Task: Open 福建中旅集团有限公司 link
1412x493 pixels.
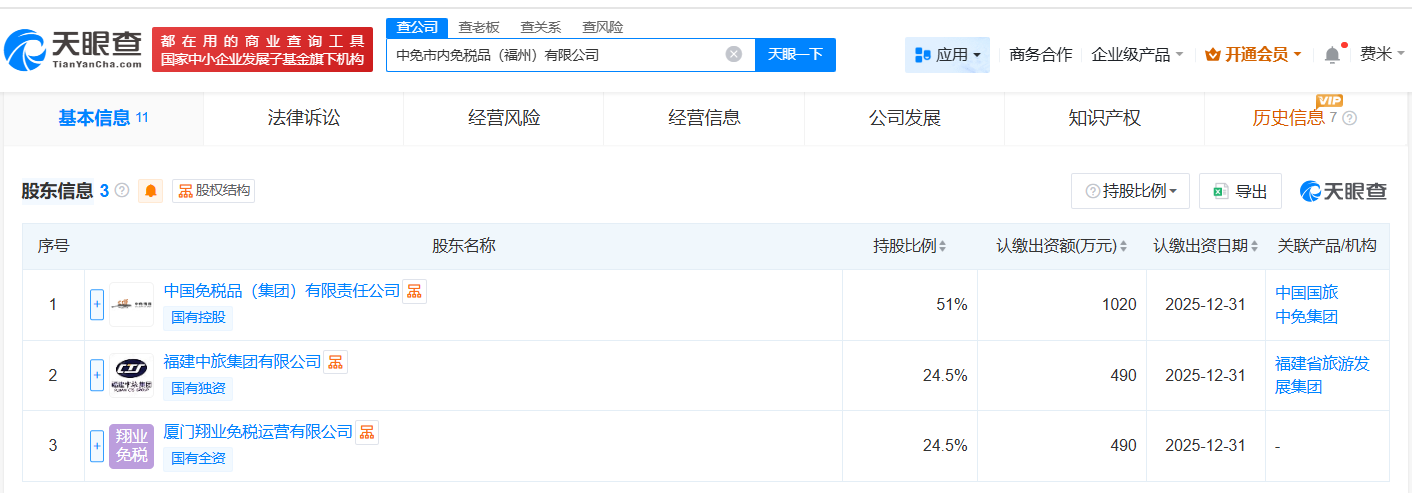Action: [243, 362]
